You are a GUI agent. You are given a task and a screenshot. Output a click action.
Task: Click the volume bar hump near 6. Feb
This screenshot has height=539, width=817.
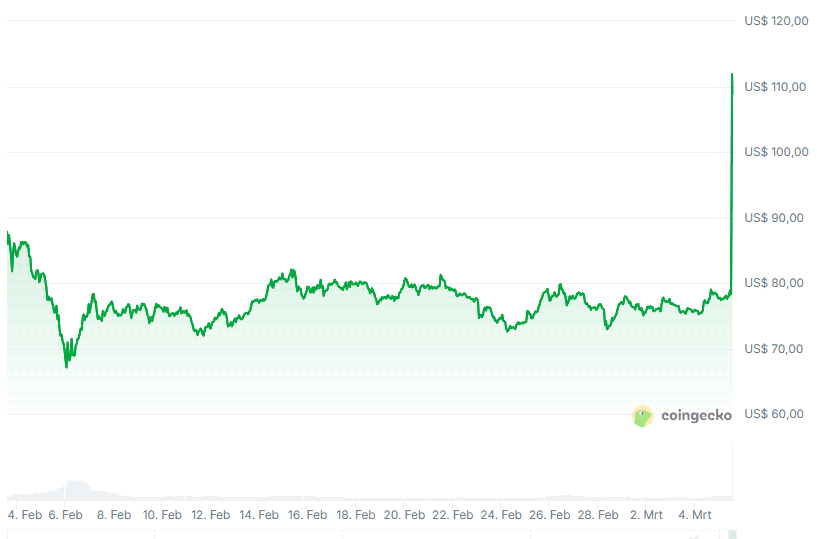pyautogui.click(x=72, y=488)
